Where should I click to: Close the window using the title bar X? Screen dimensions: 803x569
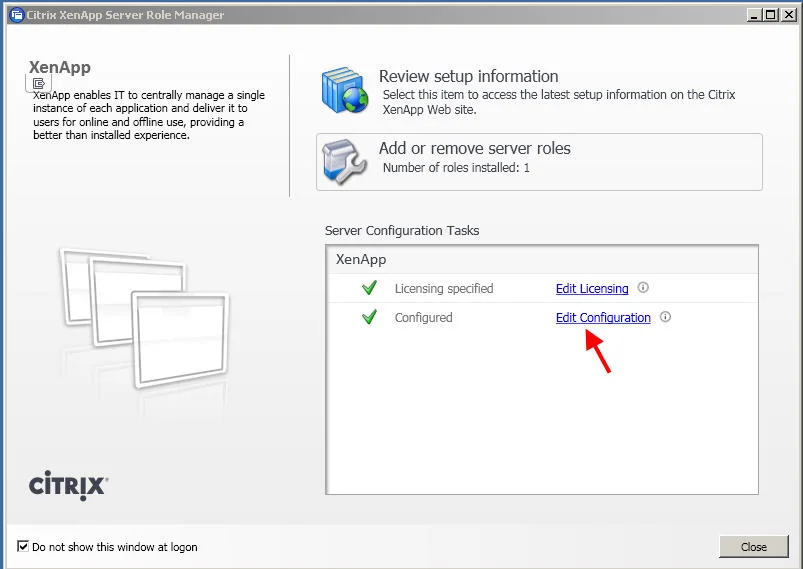[789, 15]
